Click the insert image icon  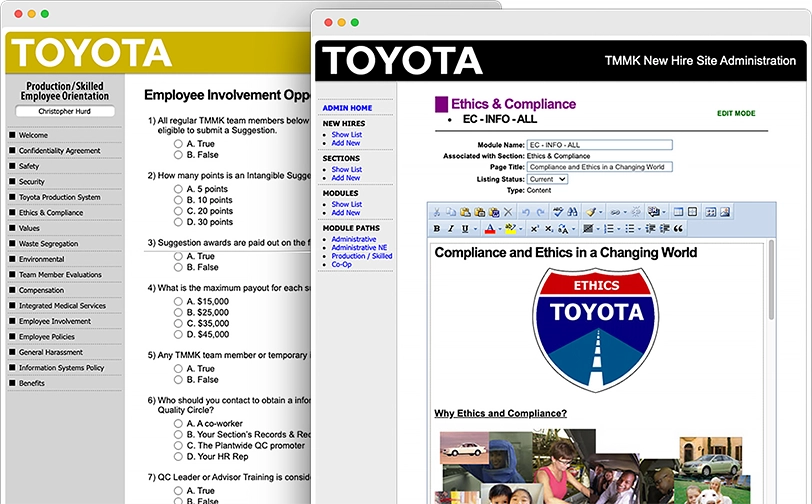[x=724, y=212]
